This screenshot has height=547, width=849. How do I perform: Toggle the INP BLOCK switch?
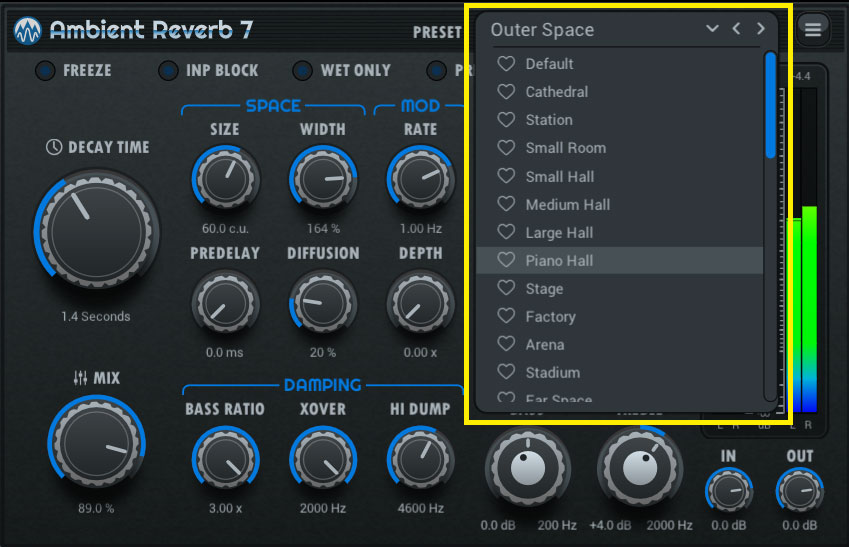click(x=168, y=70)
